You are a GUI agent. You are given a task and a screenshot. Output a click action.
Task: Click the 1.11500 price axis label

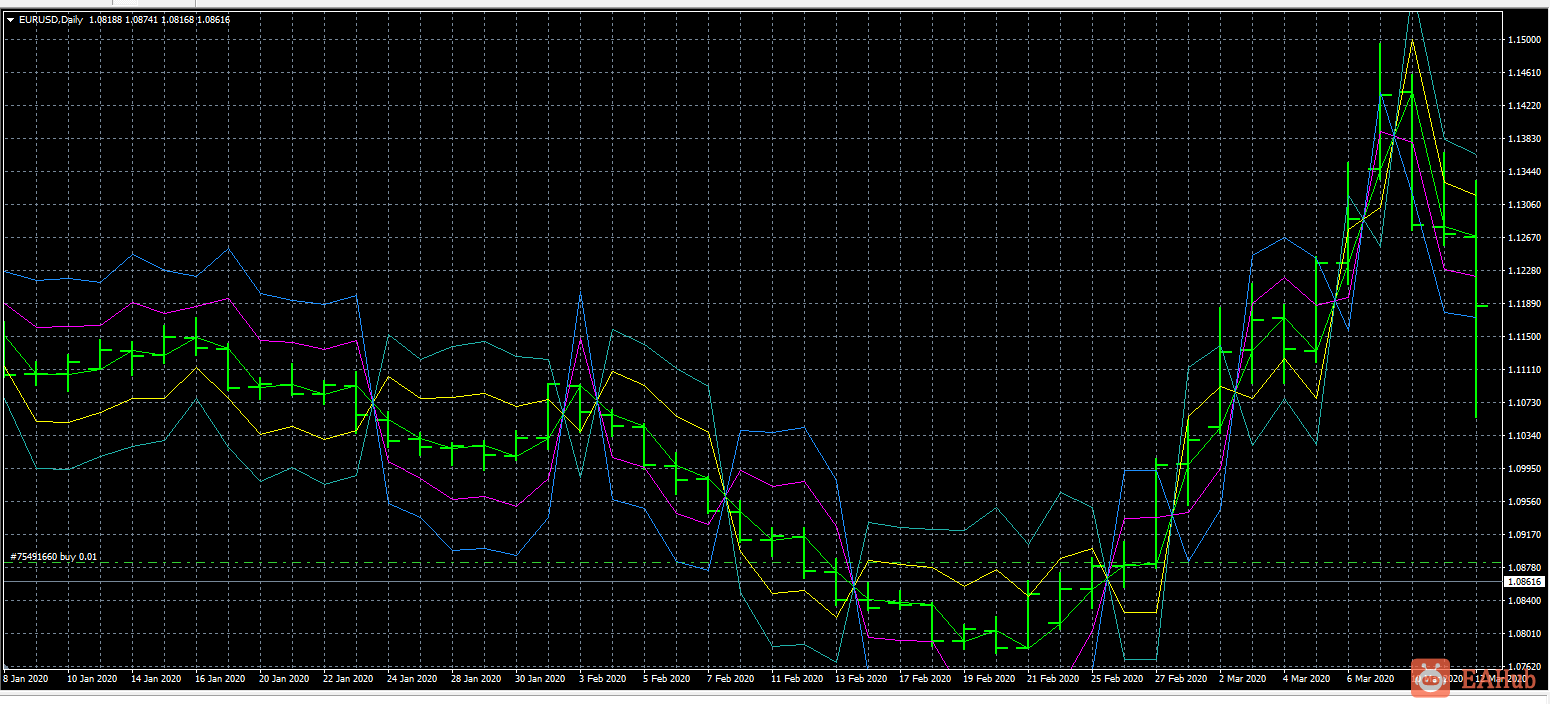(1524, 336)
